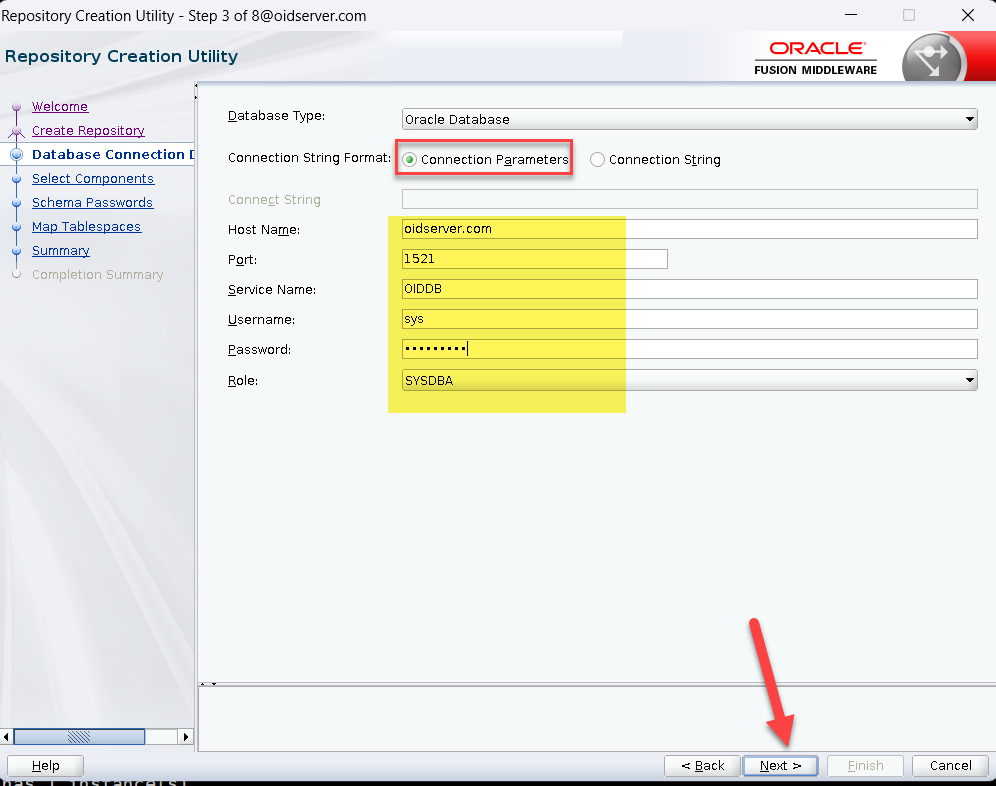996x786 pixels.
Task: Click the left scroll arrow in sidebar
Action: coord(8,737)
